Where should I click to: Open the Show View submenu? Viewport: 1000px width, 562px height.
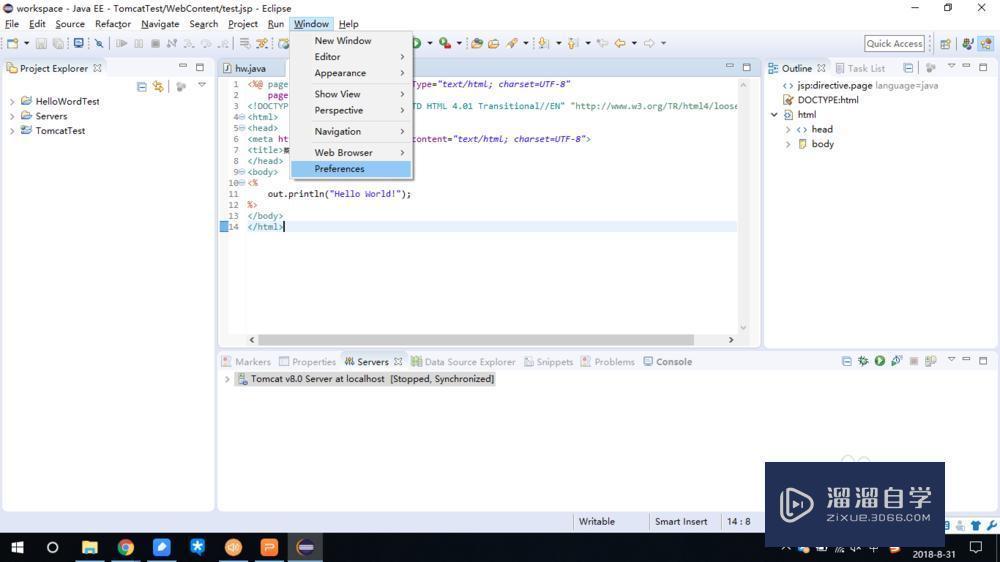(338, 94)
